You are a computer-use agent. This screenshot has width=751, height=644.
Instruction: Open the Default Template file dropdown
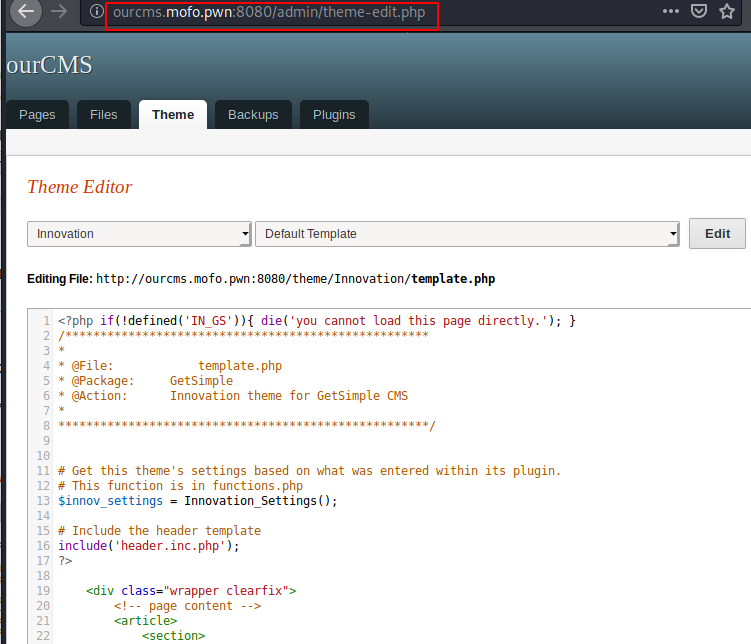467,234
